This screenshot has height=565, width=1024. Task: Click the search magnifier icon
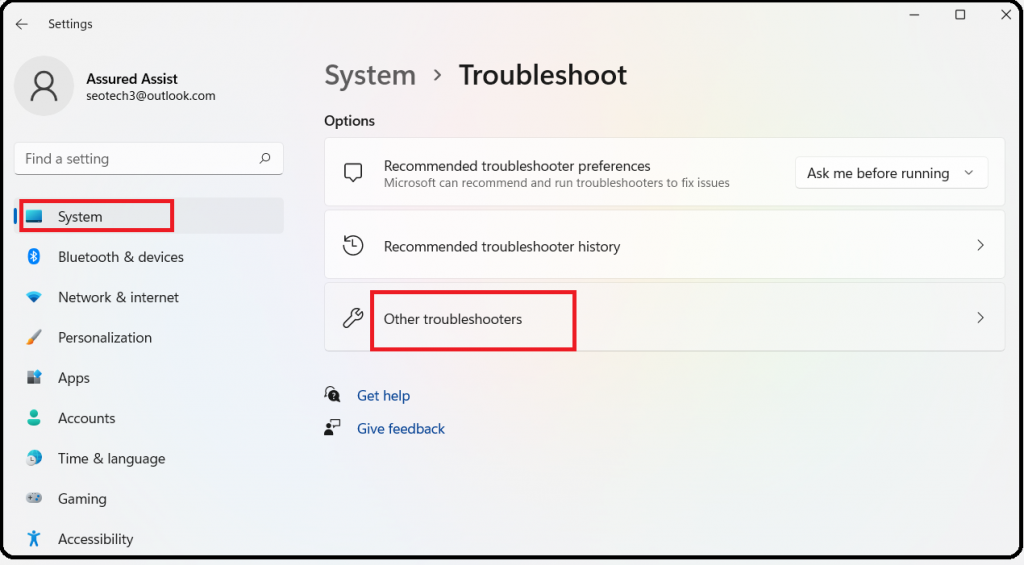[264, 158]
